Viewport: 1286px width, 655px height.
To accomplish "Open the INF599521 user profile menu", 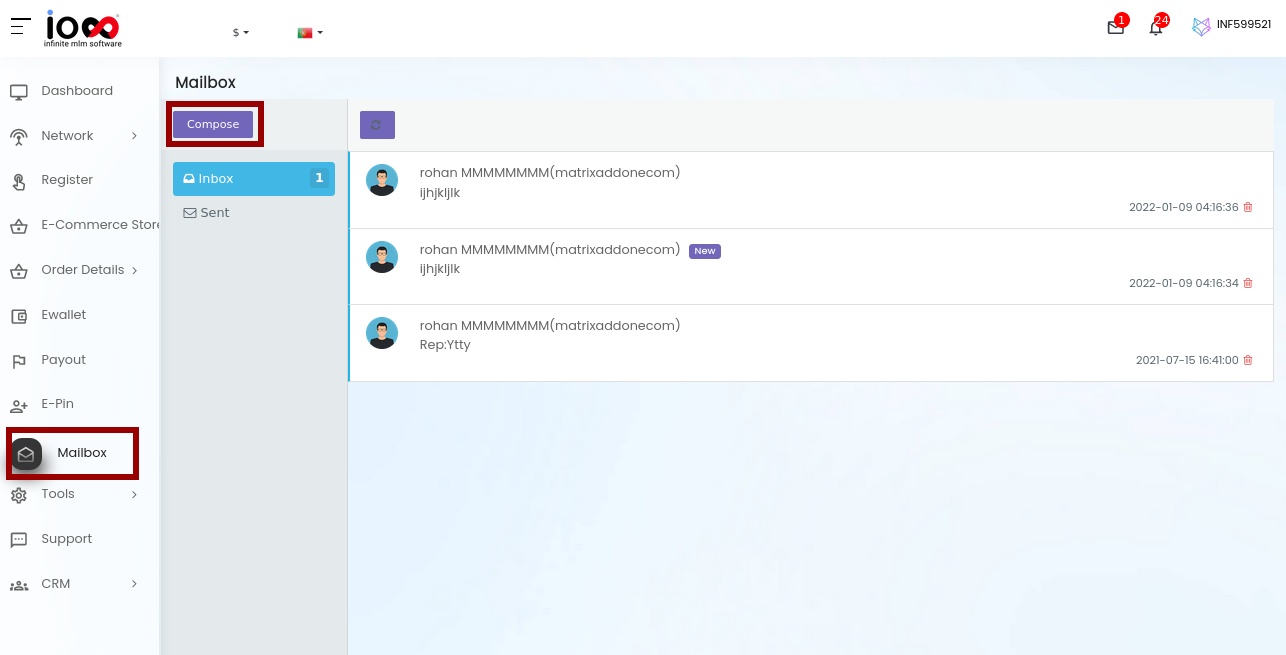I will coord(1243,25).
